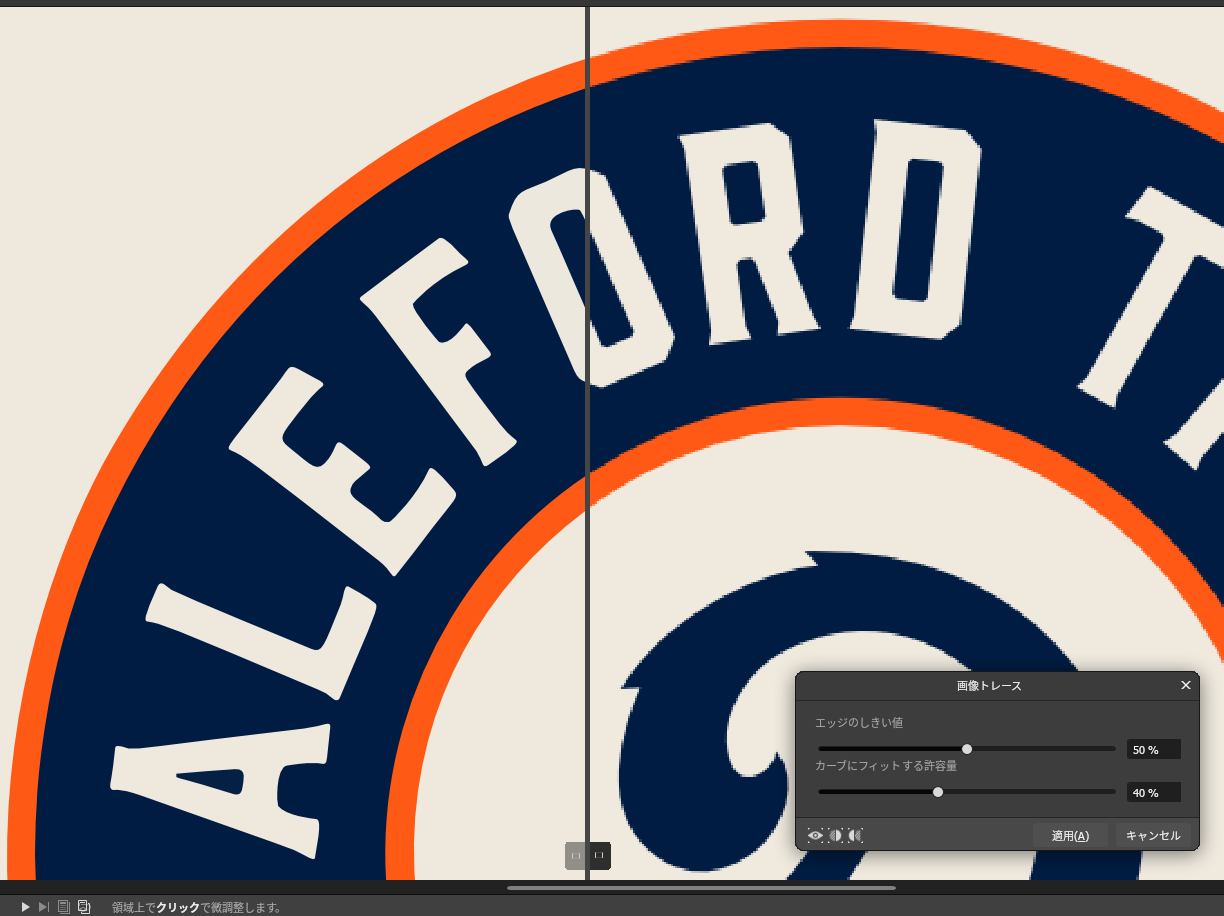Click the キャンセル button to cancel tracing
The height and width of the screenshot is (916, 1224).
pos(1153,835)
